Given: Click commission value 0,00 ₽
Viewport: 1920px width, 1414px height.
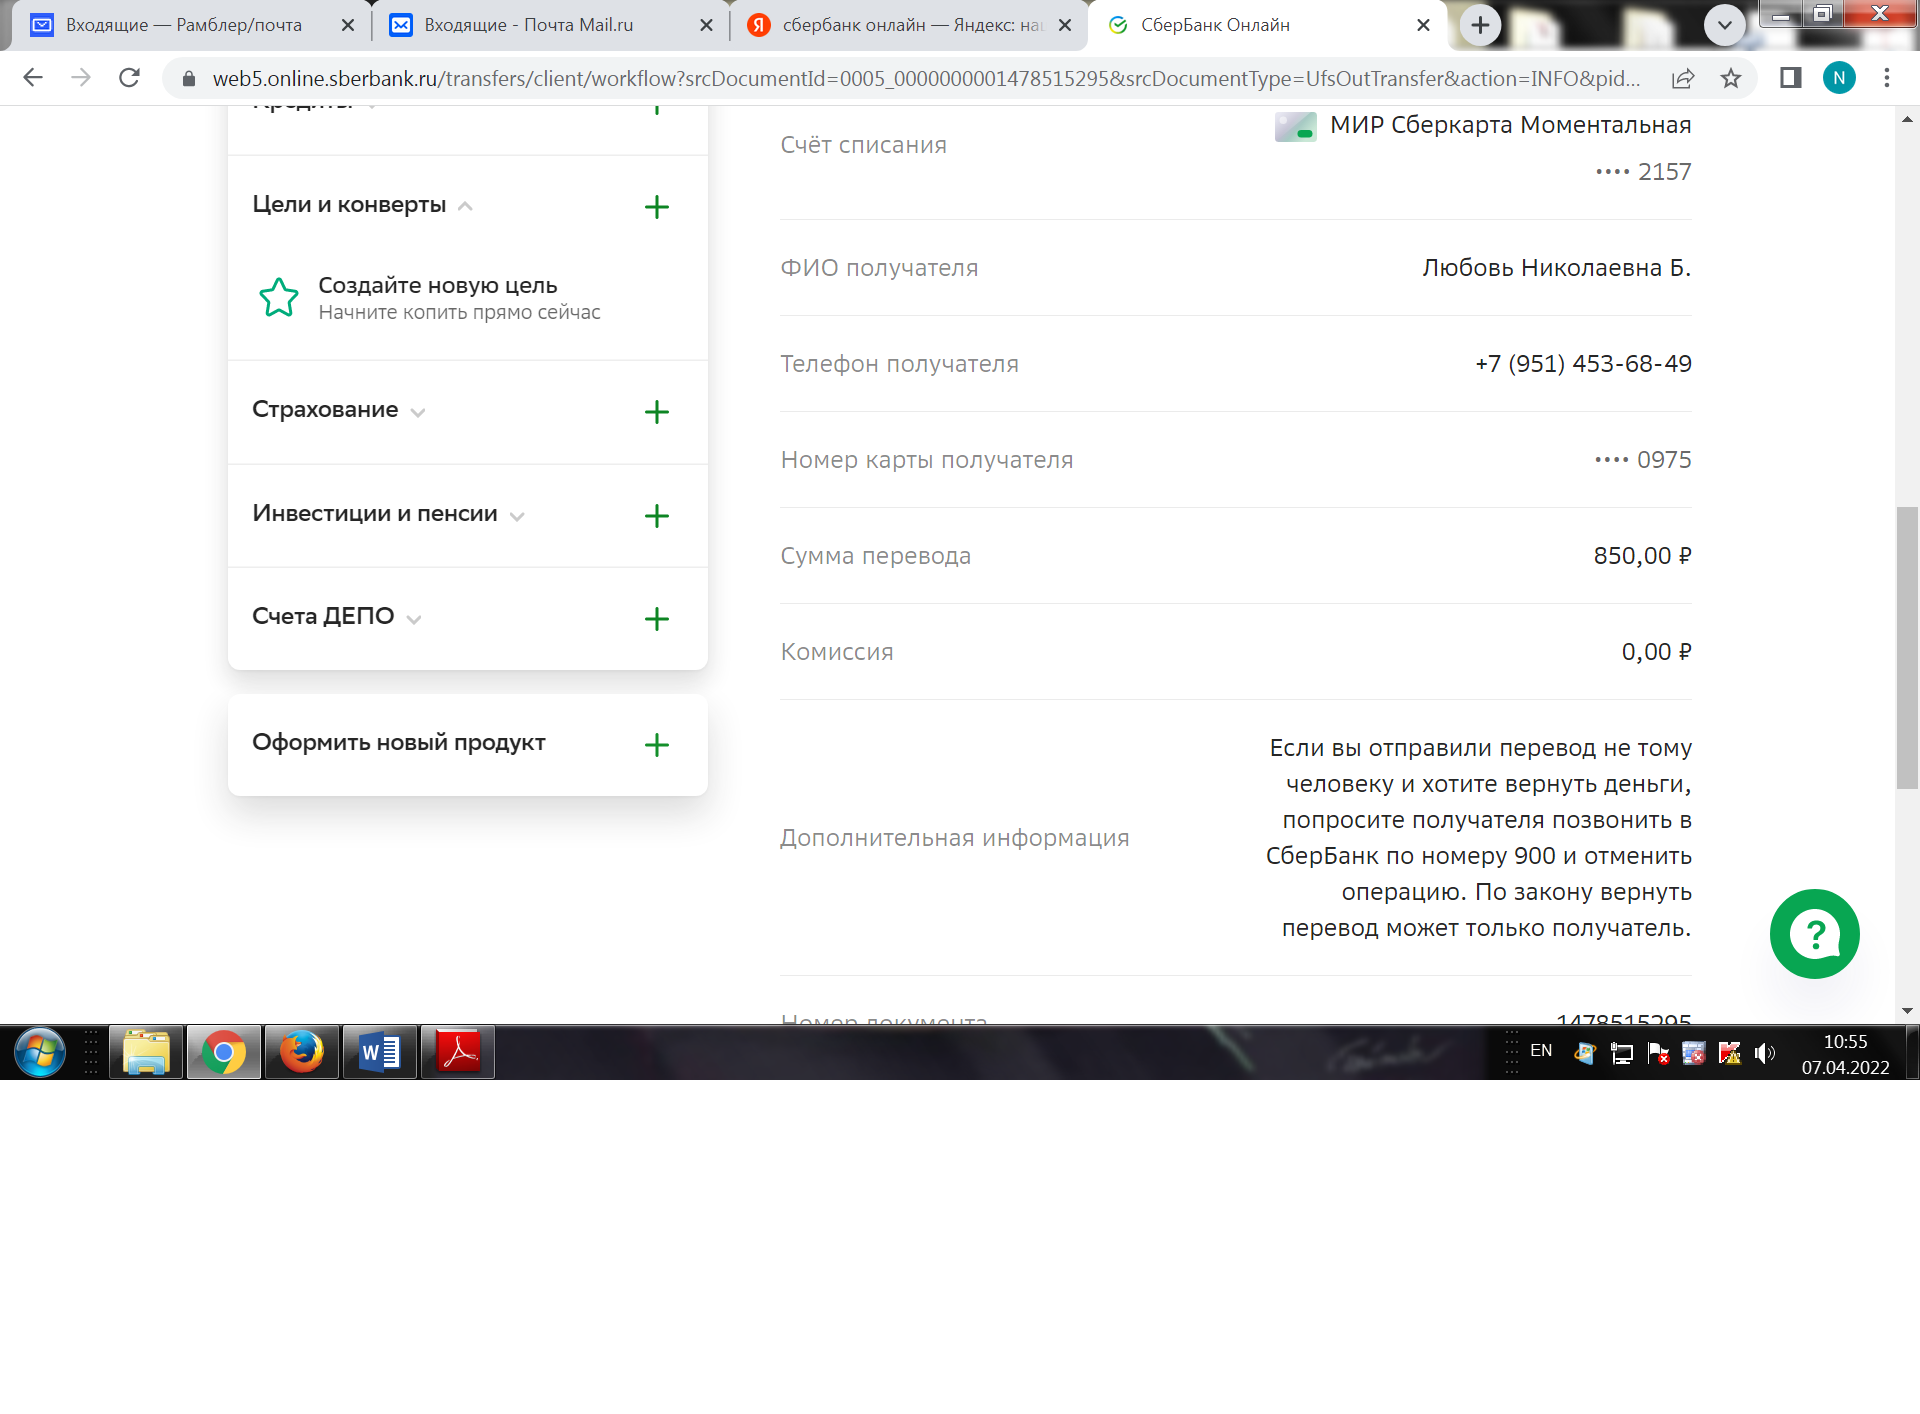Looking at the screenshot, I should [x=1656, y=652].
